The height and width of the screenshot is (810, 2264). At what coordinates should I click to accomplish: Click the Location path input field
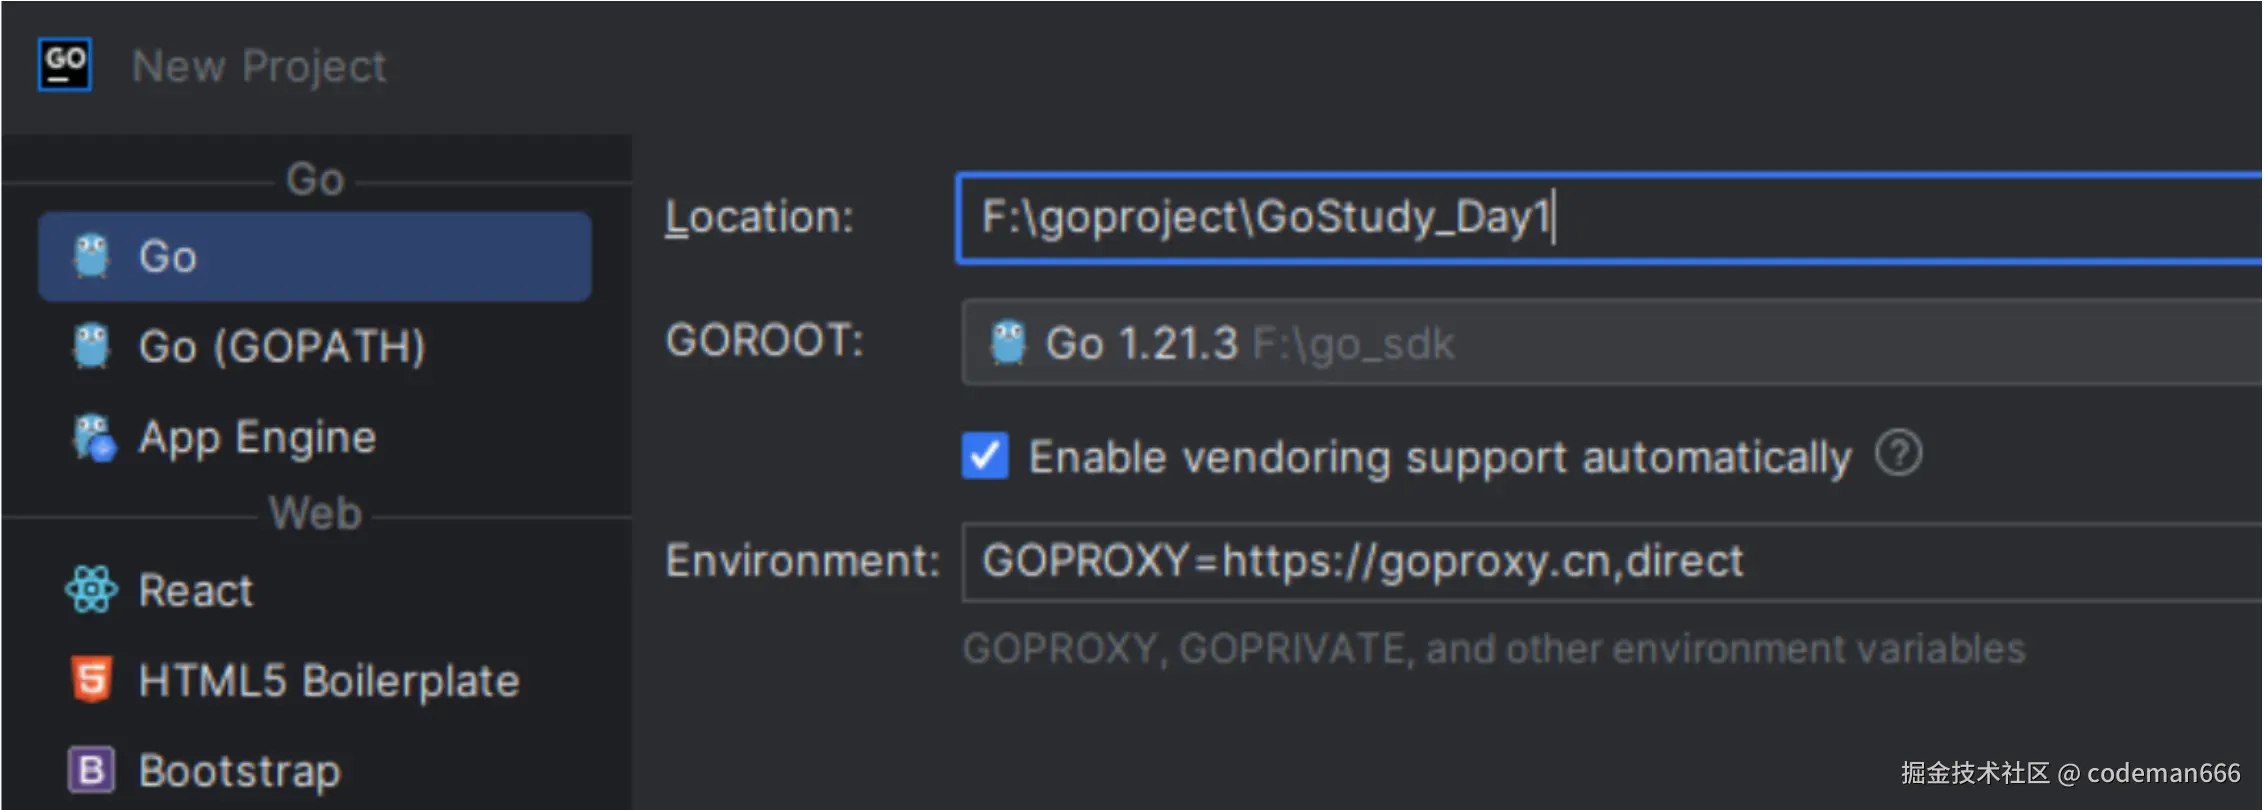click(1600, 218)
